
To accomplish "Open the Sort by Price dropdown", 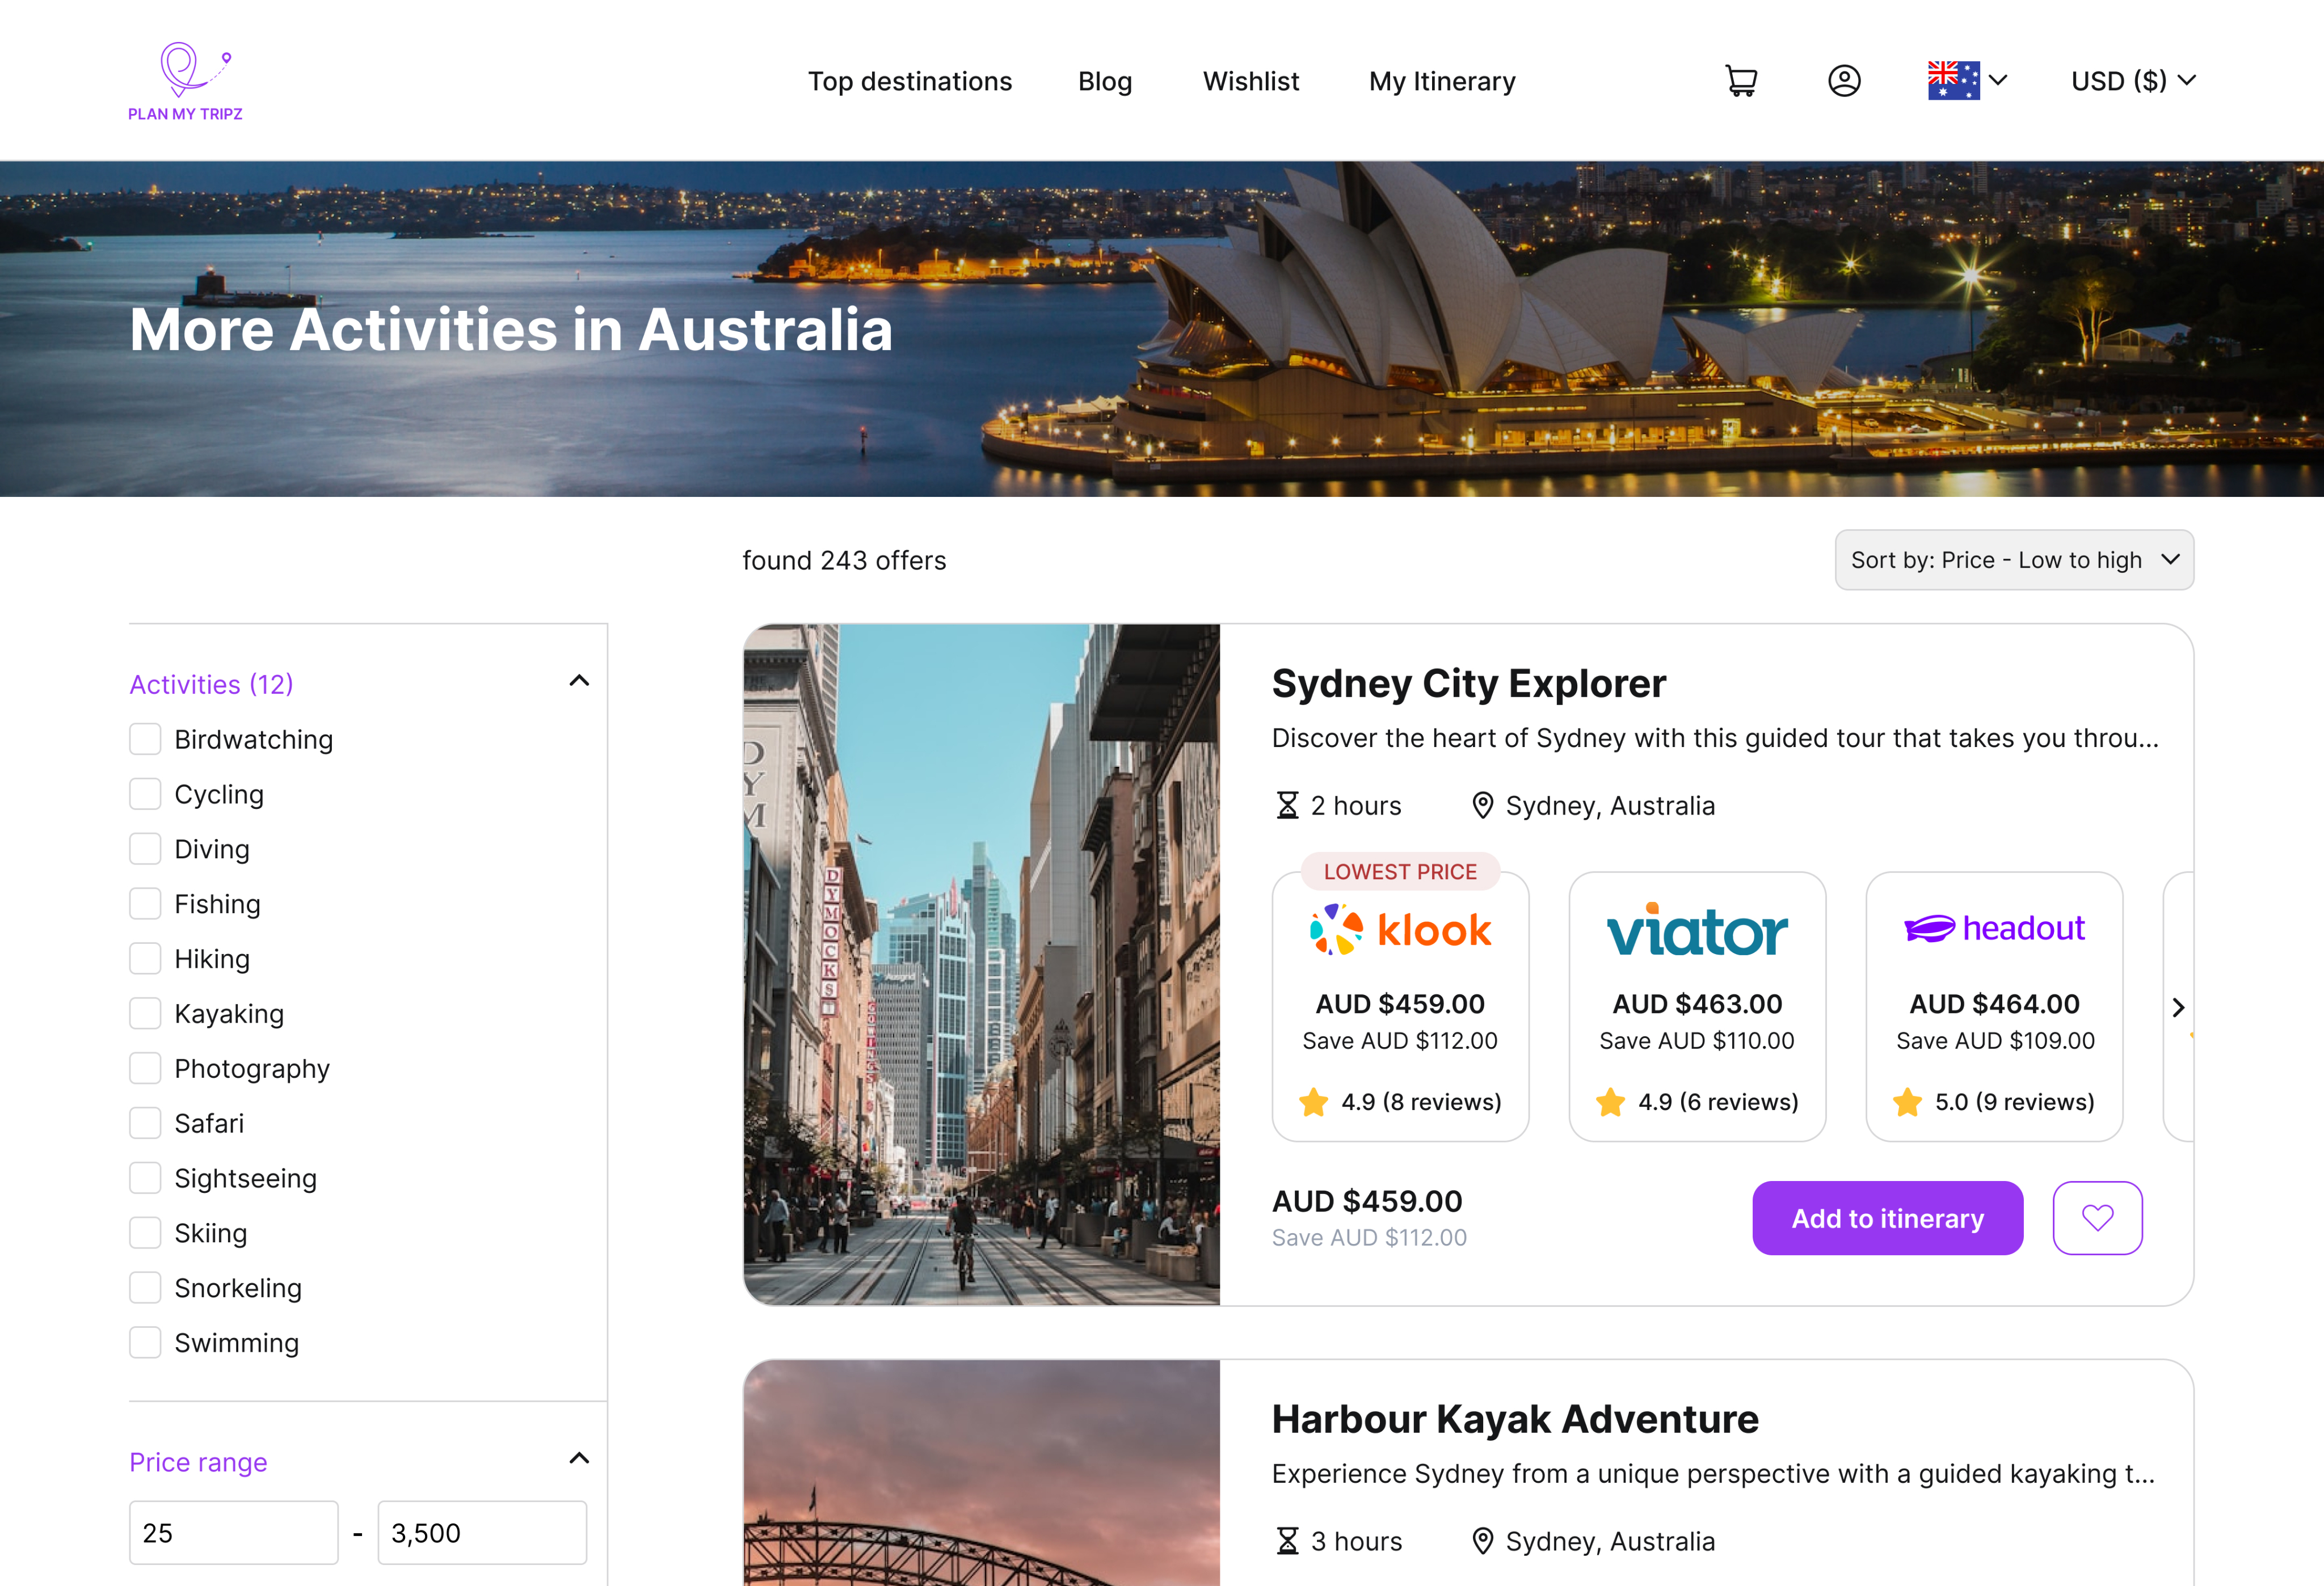I will 2013,560.
